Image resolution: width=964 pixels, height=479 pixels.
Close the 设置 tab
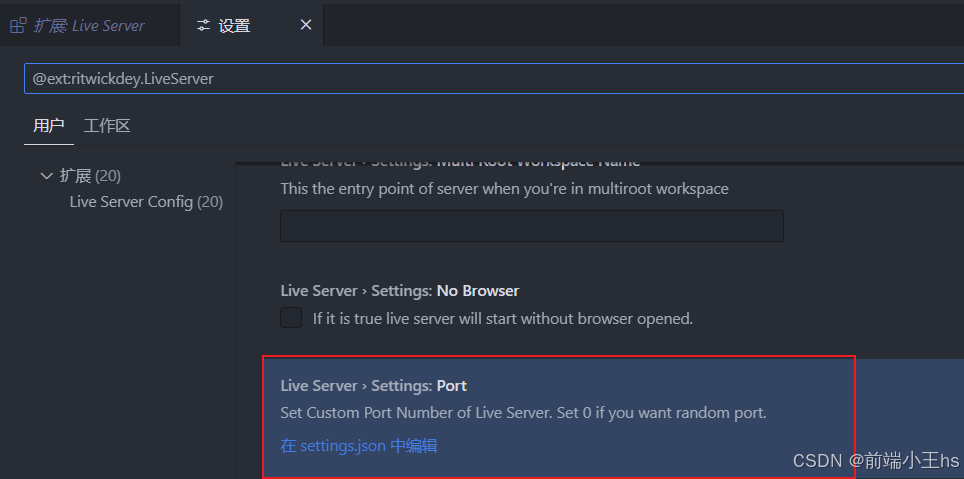point(306,25)
